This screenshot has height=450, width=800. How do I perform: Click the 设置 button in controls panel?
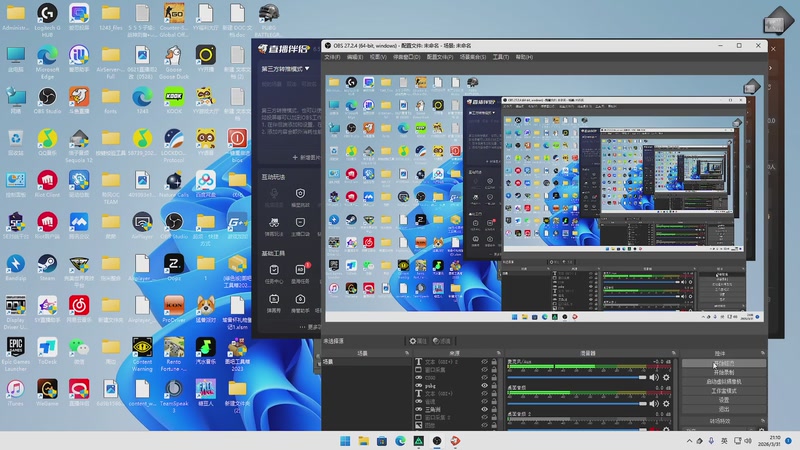point(723,399)
